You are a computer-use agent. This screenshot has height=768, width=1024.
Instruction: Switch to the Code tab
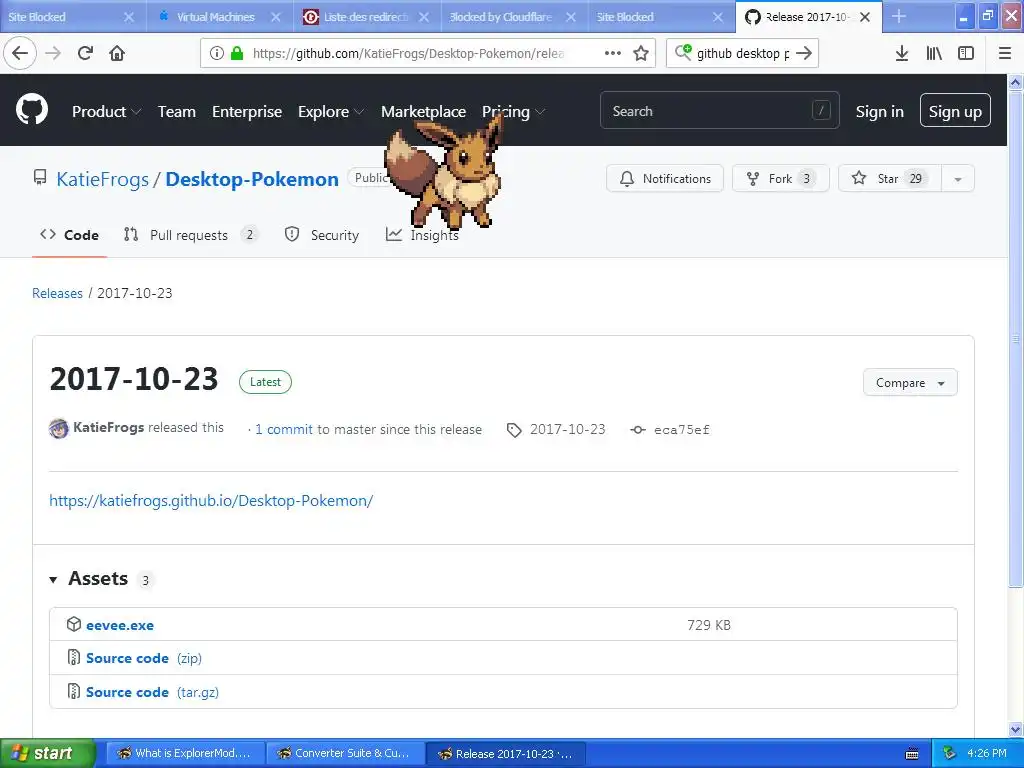69,235
